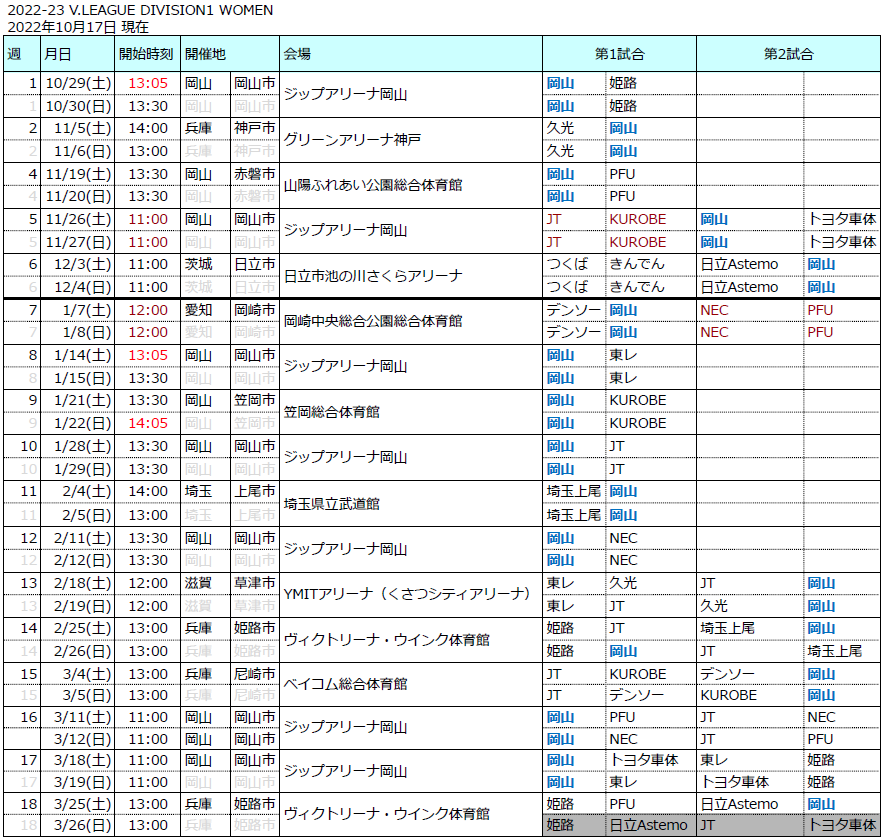The width and height of the screenshot is (882, 838).
Task: Select the date 3/11(土)
Action: point(83,717)
